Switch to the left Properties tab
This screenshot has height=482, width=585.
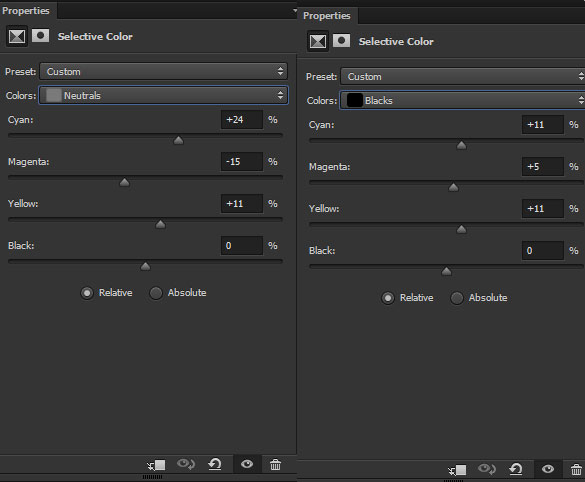(26, 11)
